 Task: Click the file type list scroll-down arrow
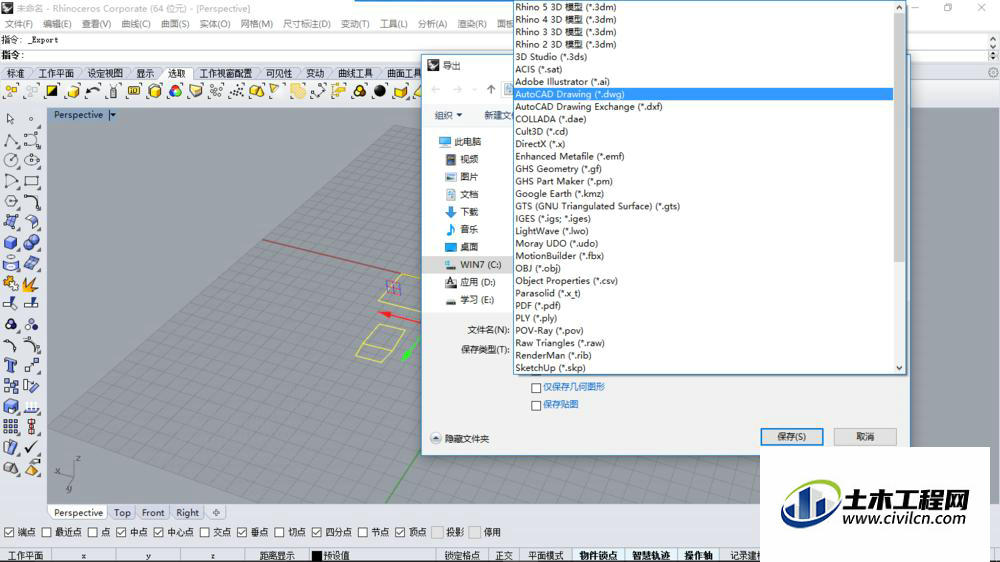(x=899, y=367)
